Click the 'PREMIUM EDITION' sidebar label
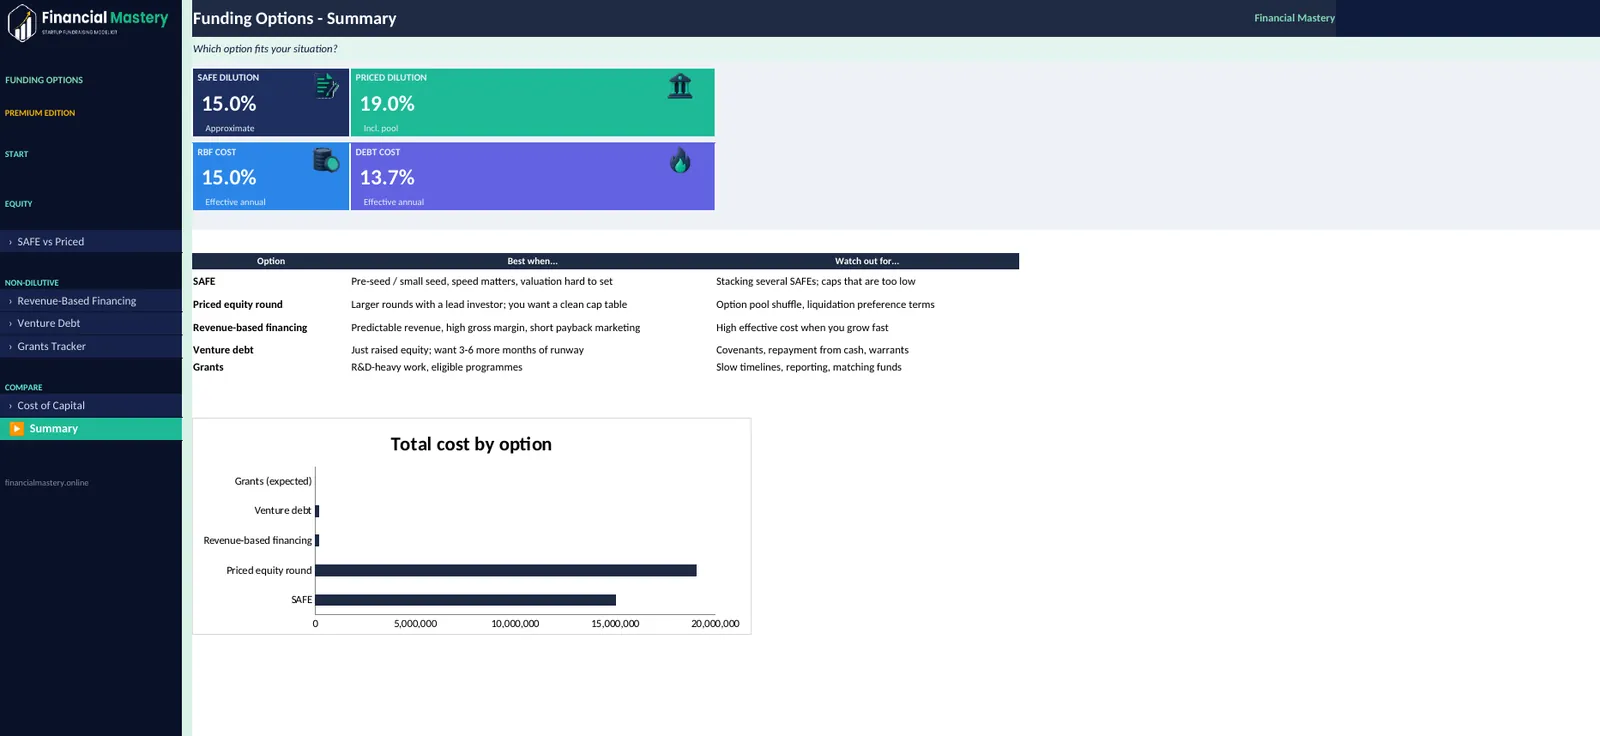1600x736 pixels. pyautogui.click(x=40, y=113)
